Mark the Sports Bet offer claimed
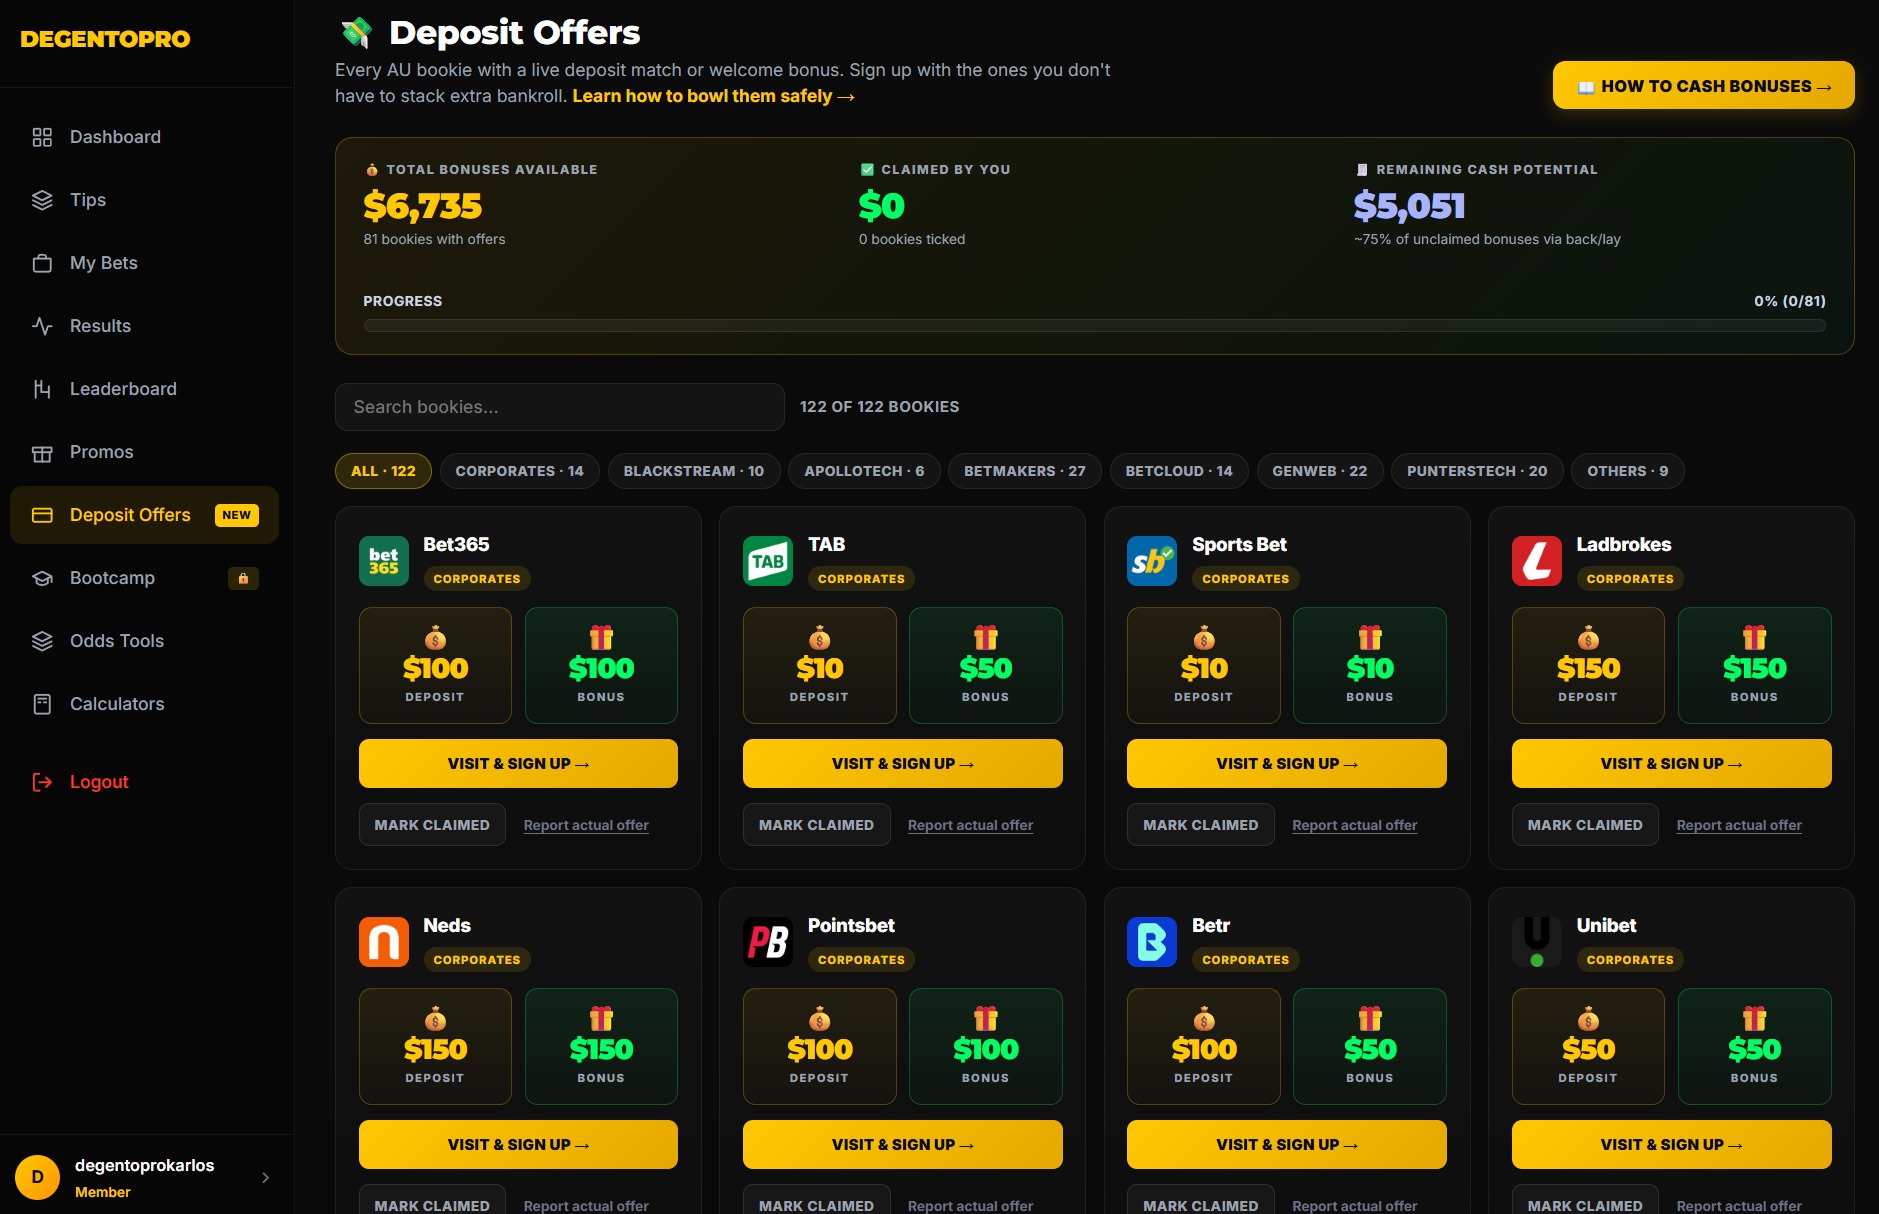The height and width of the screenshot is (1214, 1879). point(1200,824)
